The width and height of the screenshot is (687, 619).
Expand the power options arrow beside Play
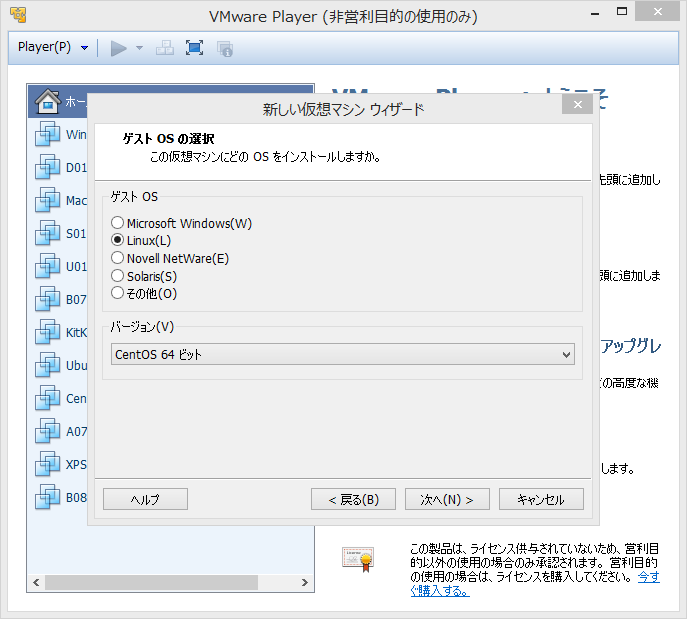pos(139,48)
